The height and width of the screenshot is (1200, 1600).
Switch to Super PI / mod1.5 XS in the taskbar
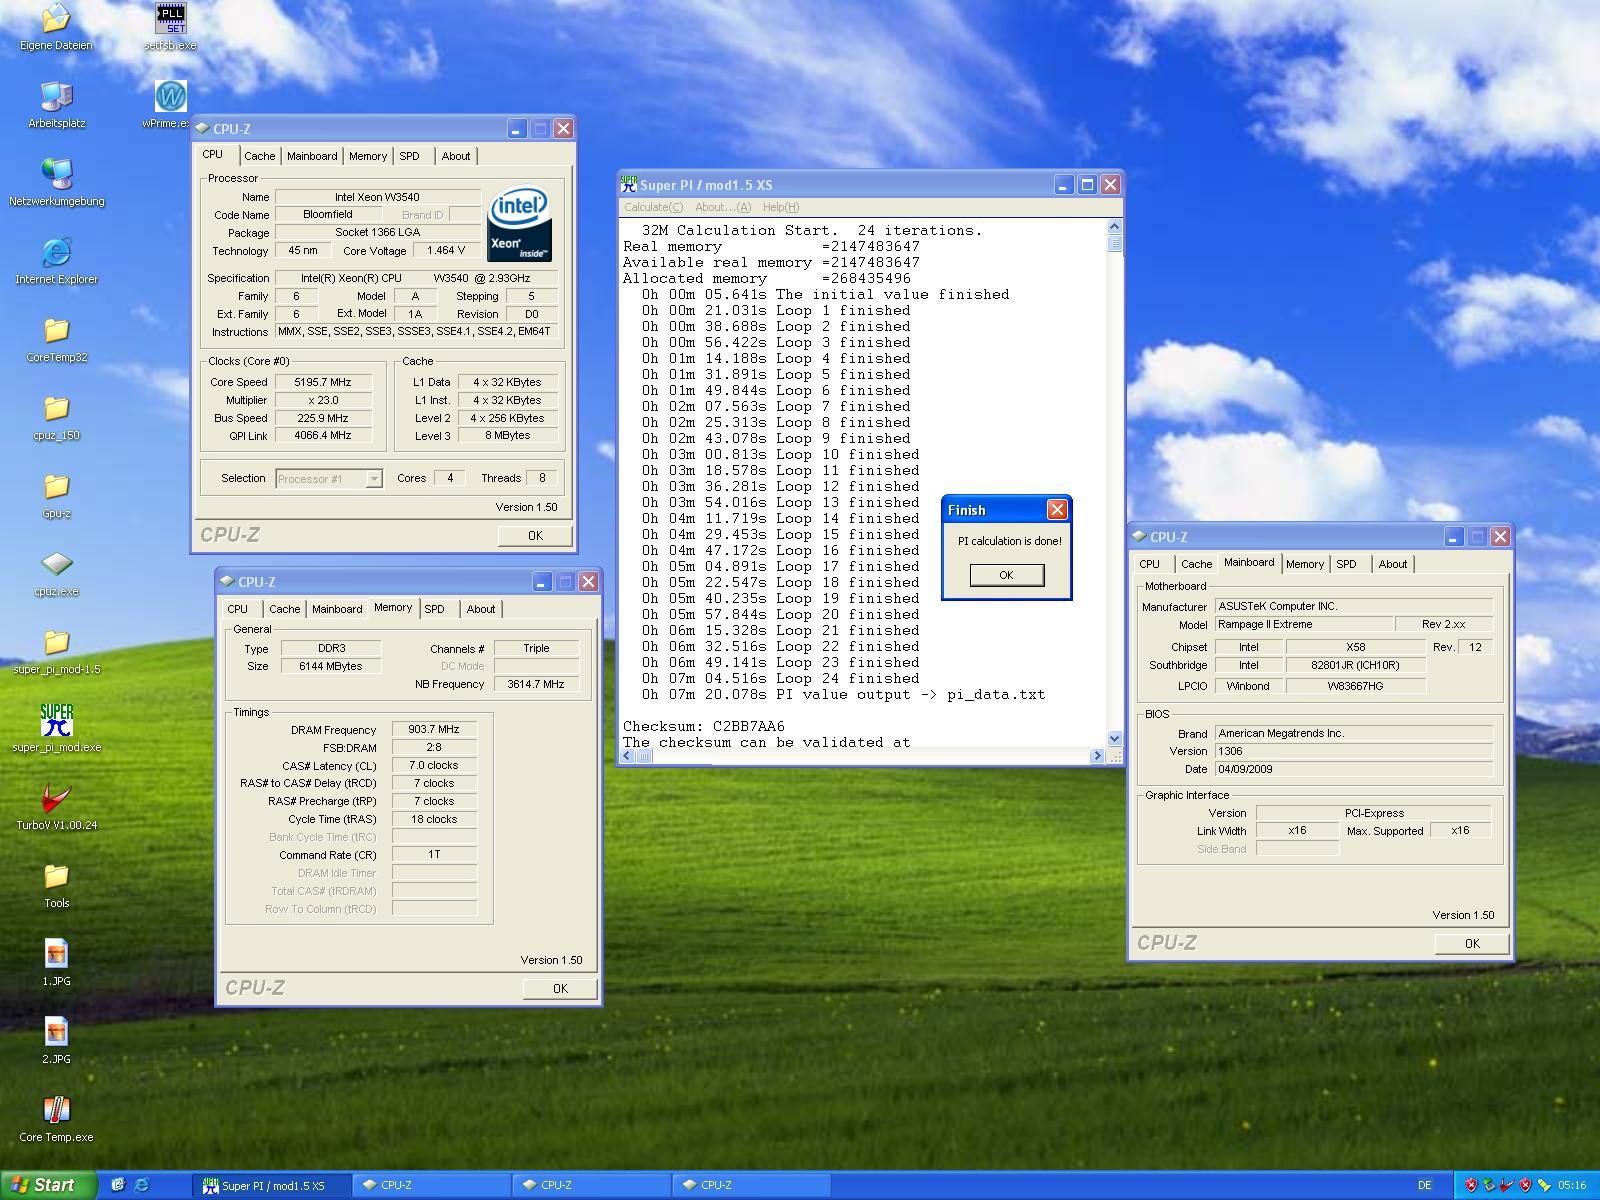[271, 1185]
